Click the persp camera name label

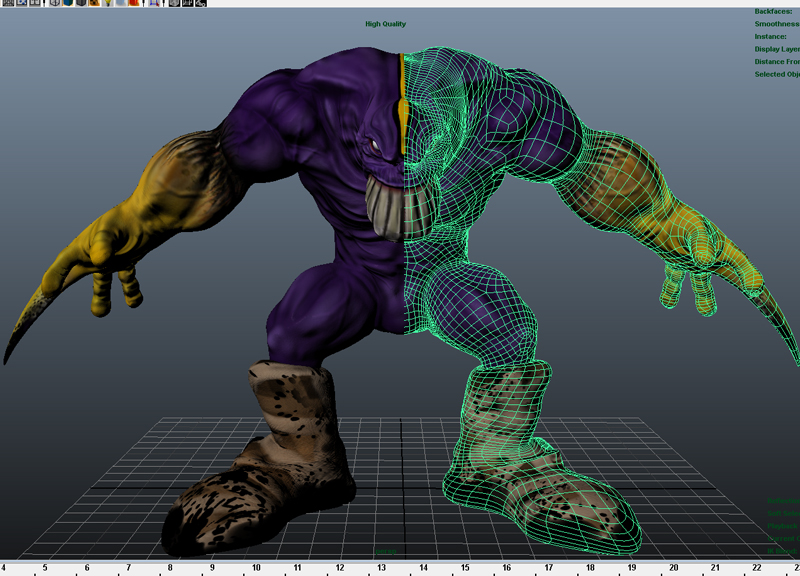click(386, 551)
